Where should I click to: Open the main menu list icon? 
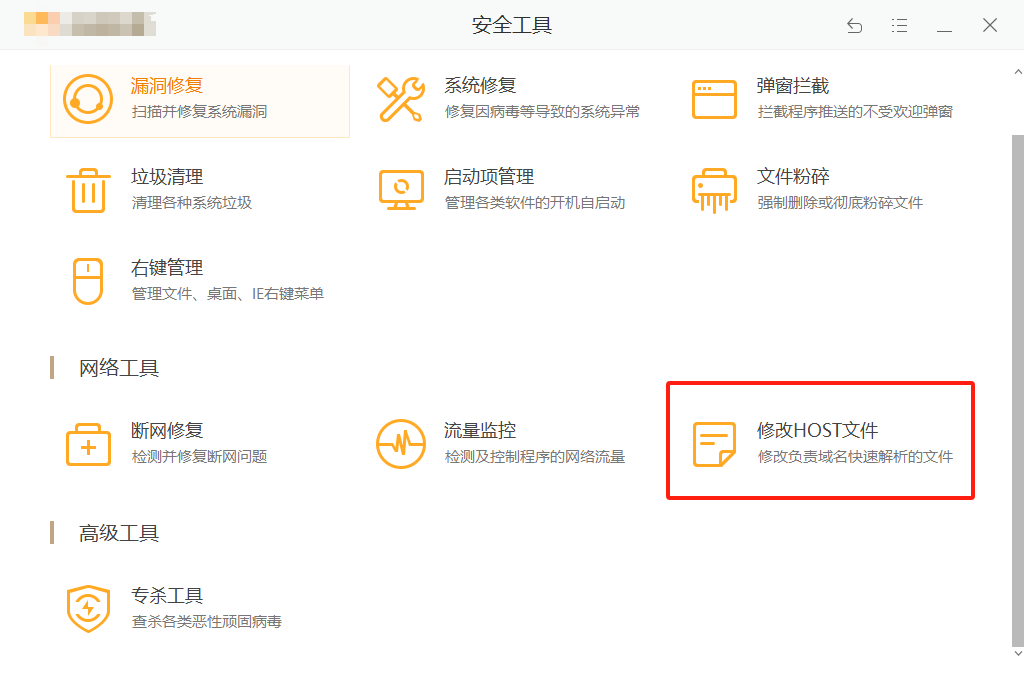click(899, 26)
